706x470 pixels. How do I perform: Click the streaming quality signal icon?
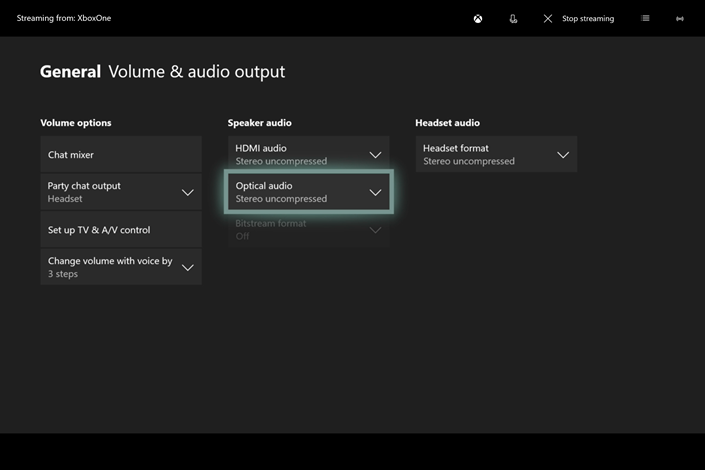[680, 19]
